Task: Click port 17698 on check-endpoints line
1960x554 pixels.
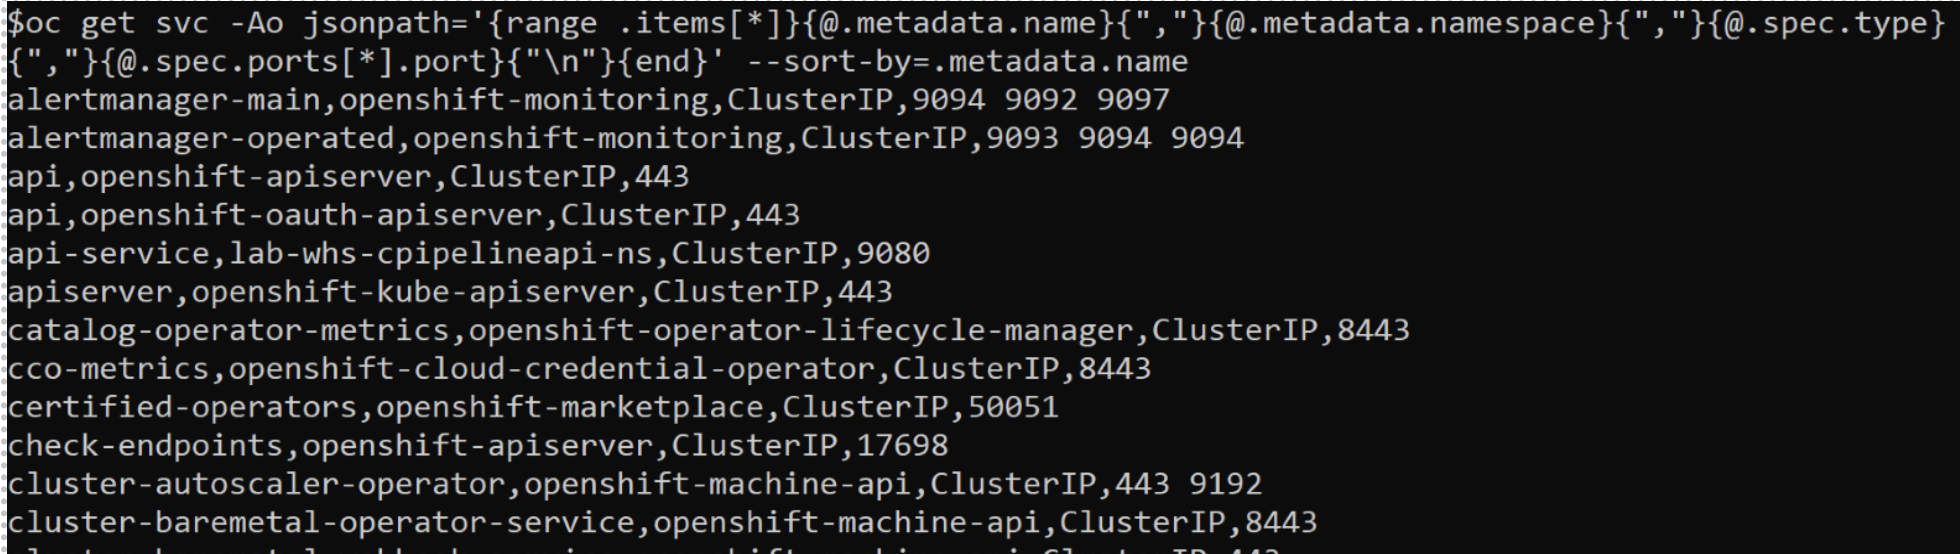Action: (902, 445)
